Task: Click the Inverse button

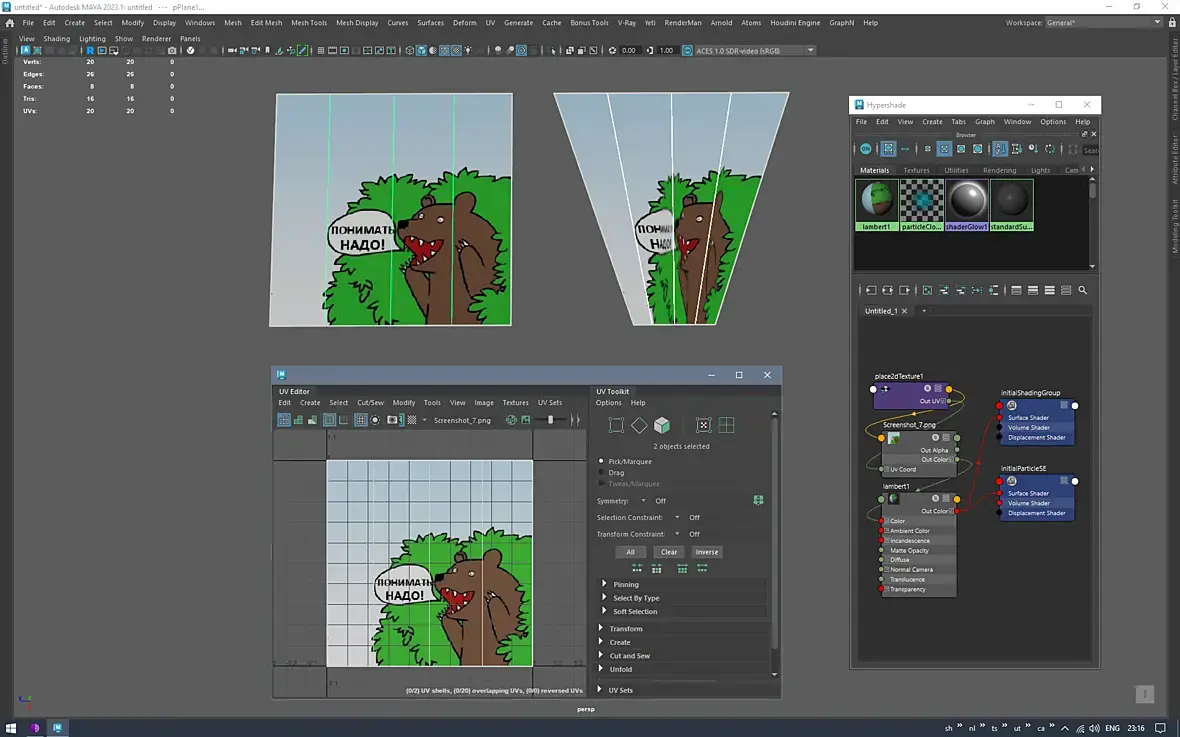Action: point(707,552)
